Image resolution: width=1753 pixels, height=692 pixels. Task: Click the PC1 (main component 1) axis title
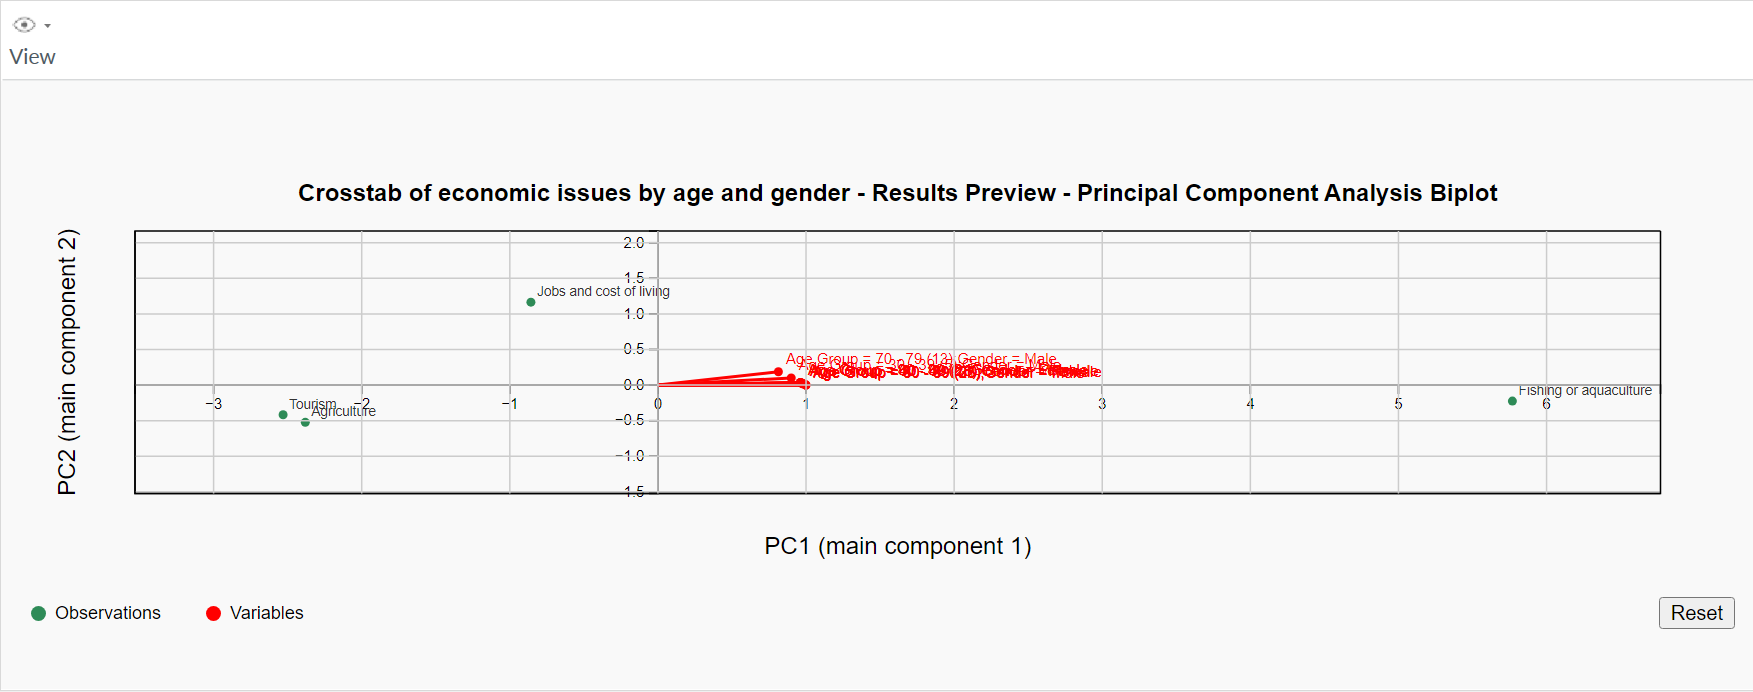(x=897, y=546)
